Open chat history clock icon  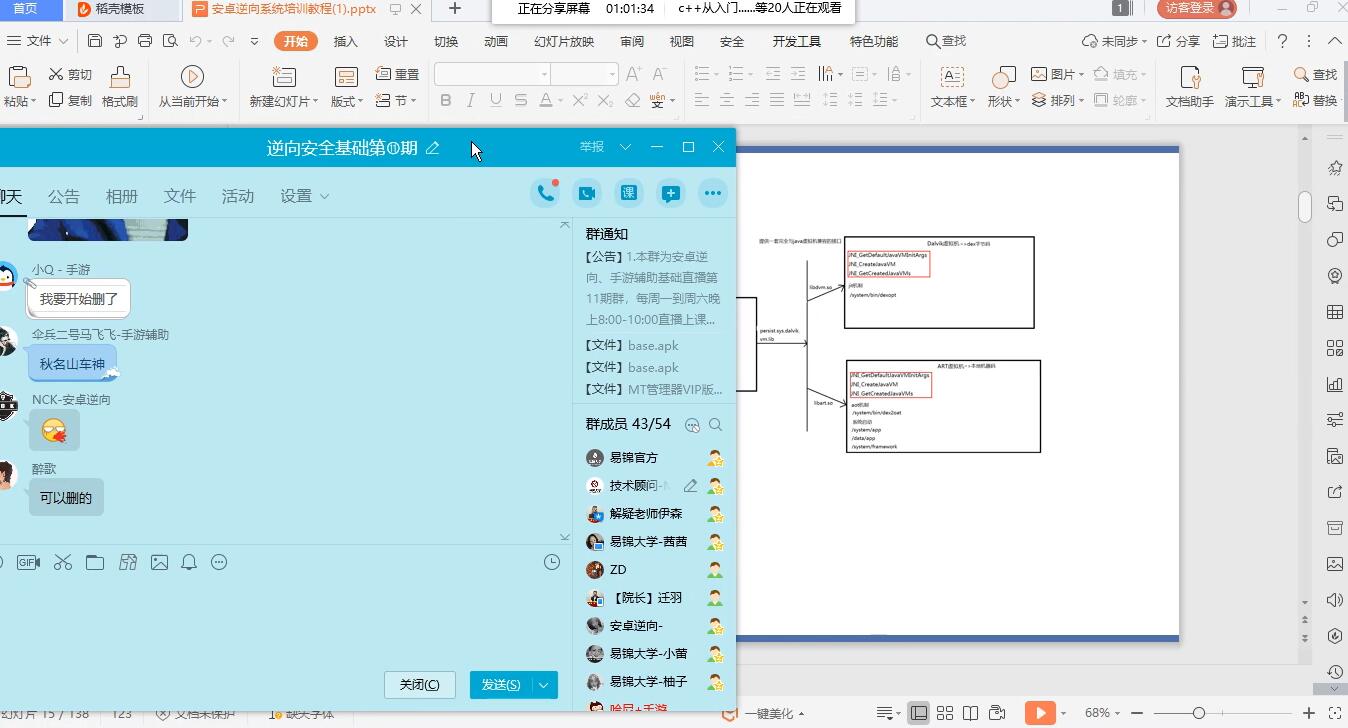552,563
